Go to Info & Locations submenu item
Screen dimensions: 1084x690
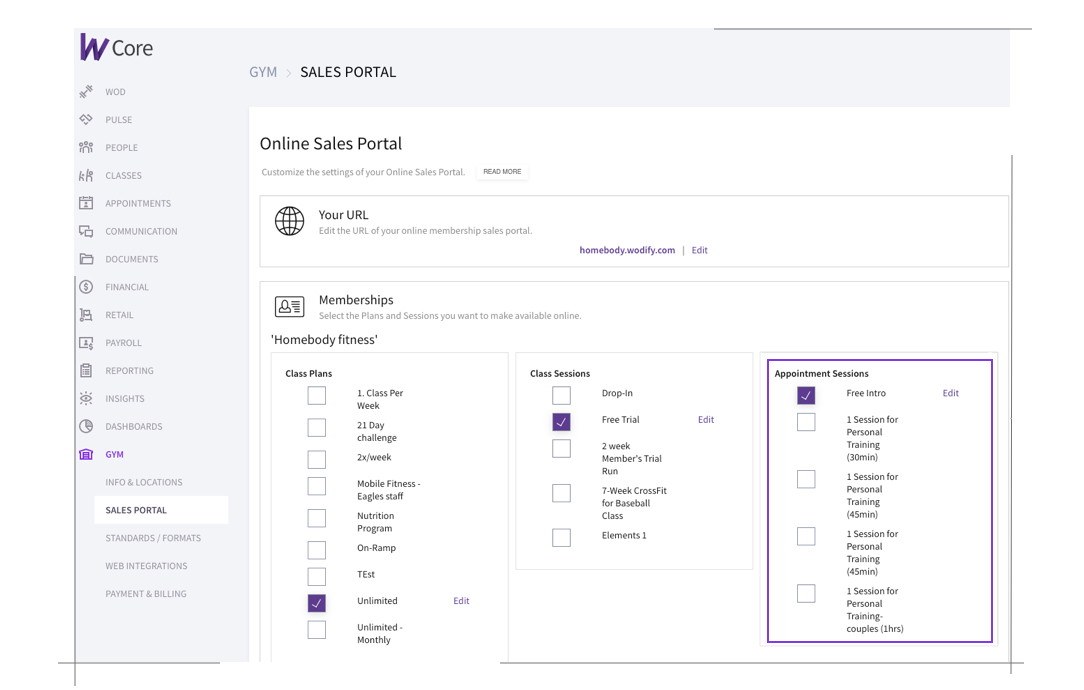point(144,482)
